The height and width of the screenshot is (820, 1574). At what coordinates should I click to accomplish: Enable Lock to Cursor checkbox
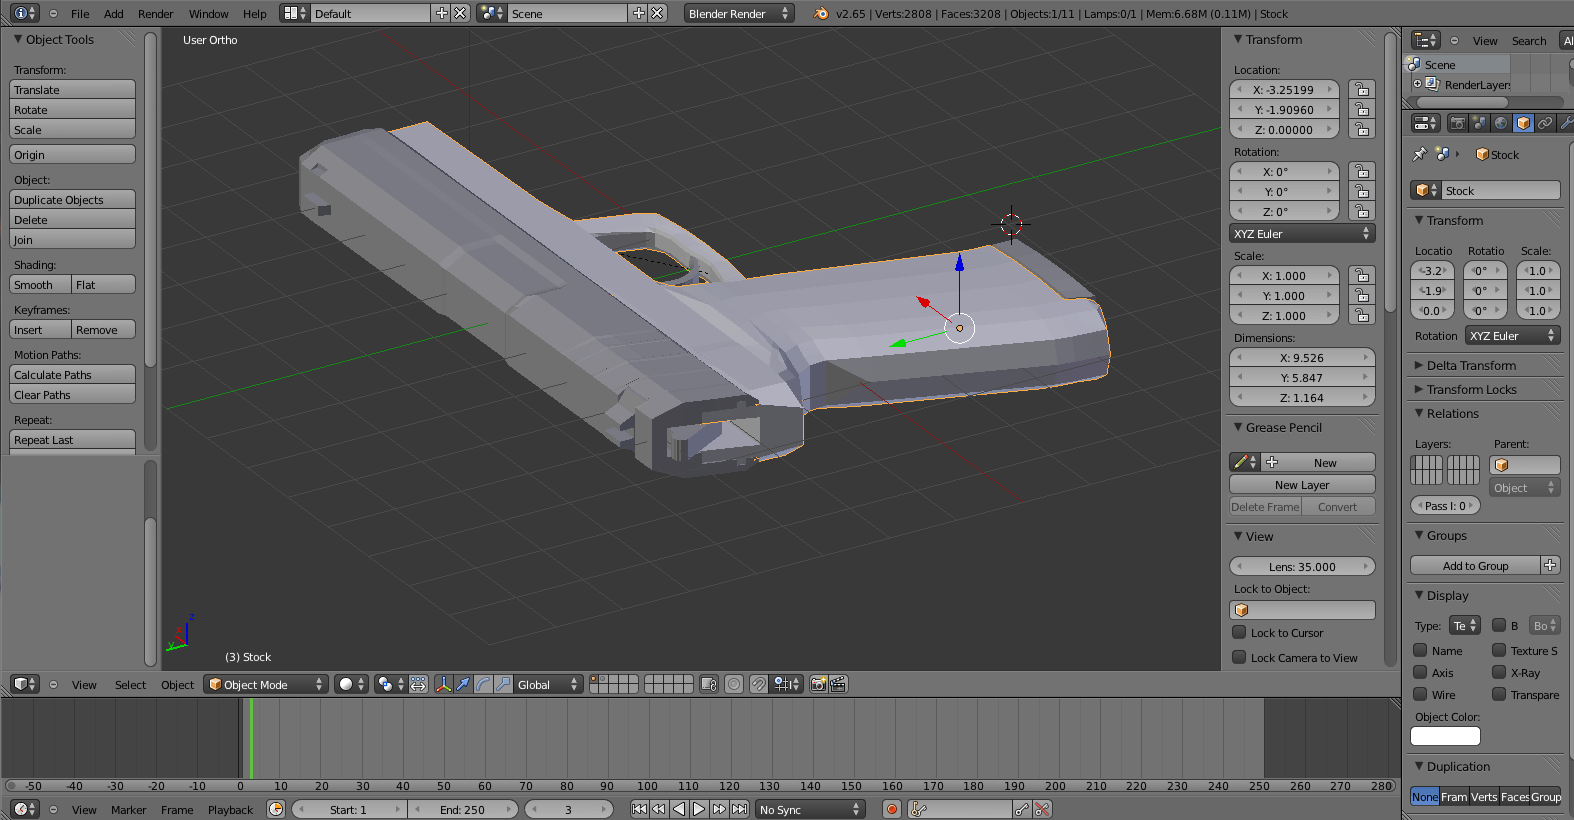[x=1240, y=632]
